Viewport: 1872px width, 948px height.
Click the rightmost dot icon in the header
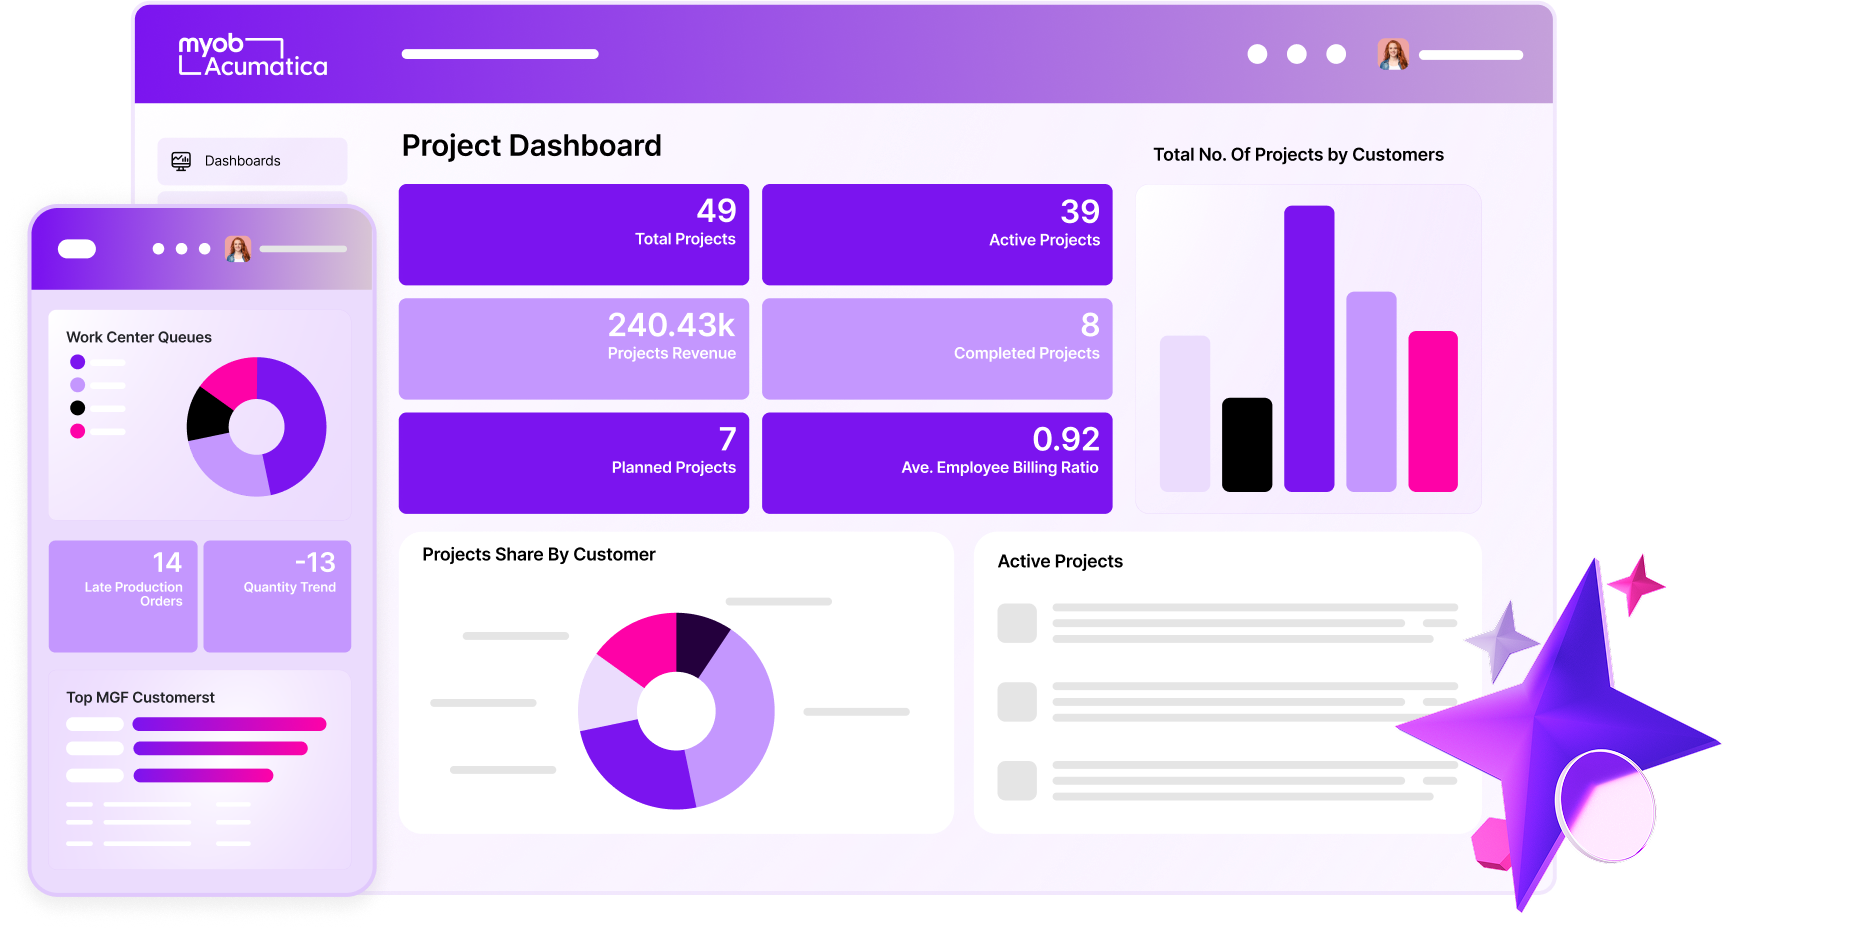(1334, 55)
